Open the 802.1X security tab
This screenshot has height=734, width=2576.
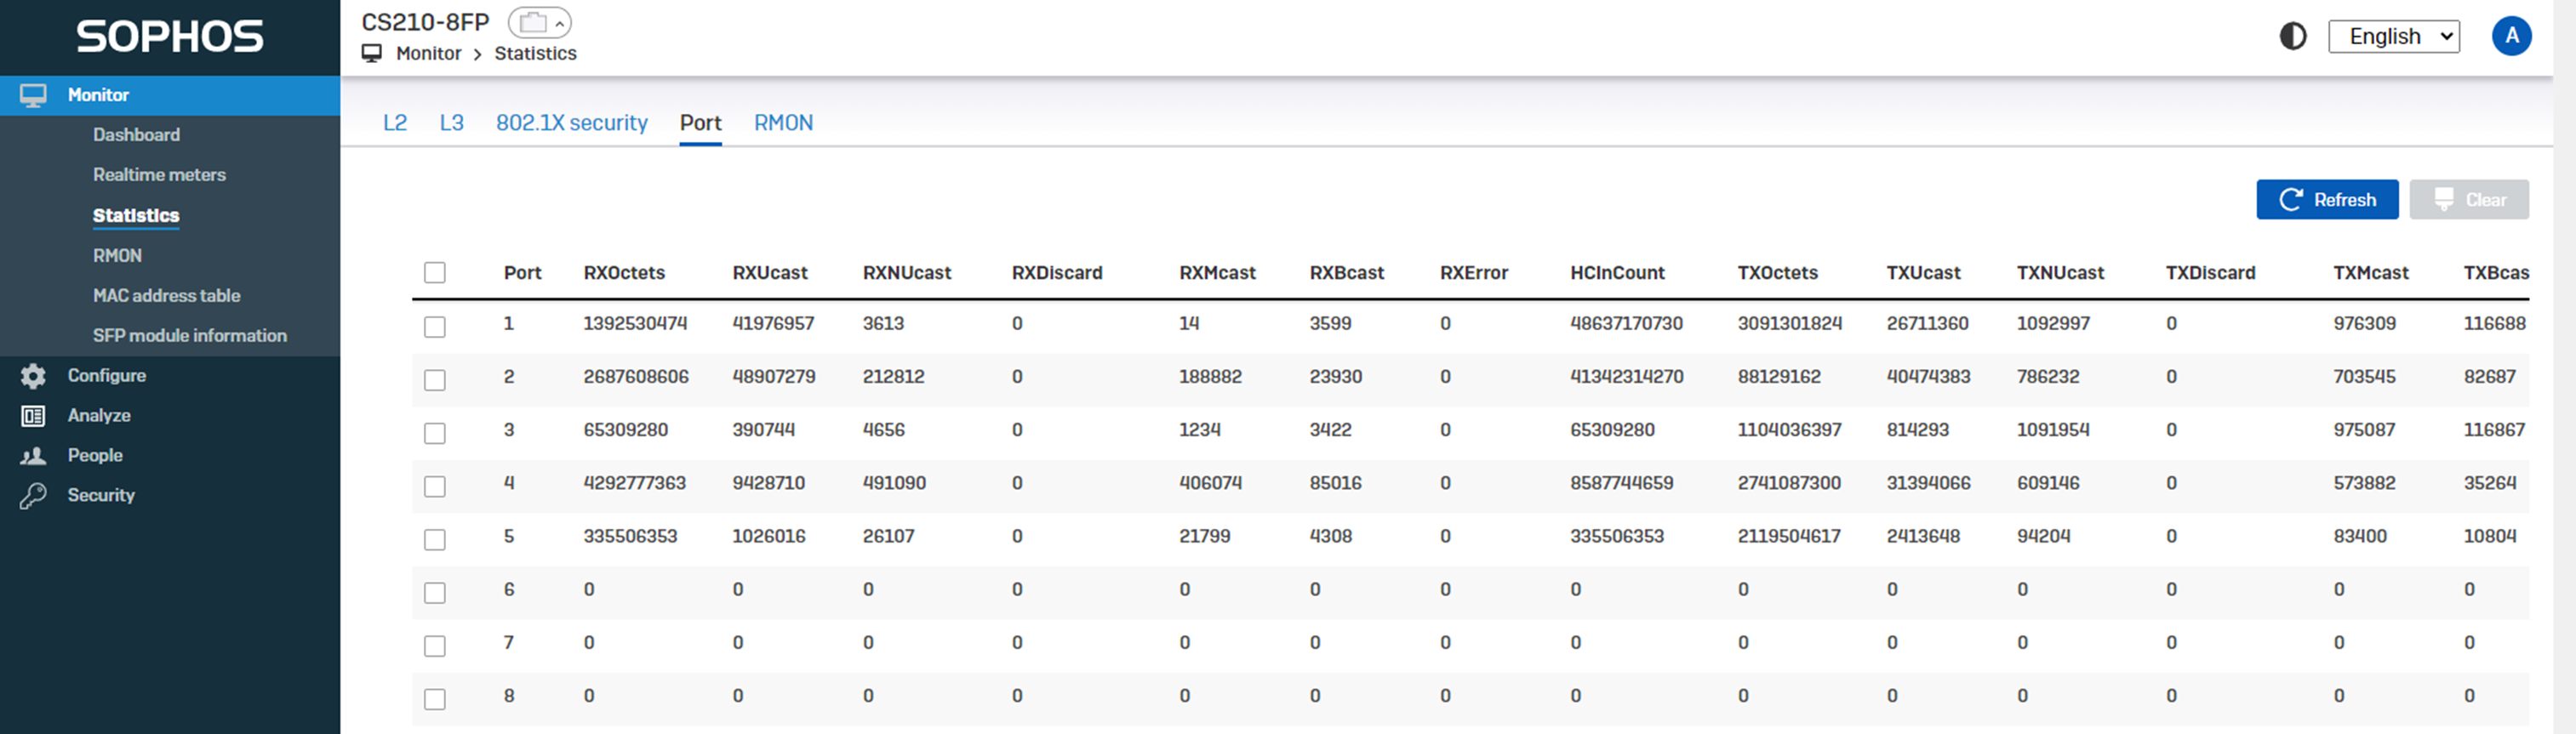pyautogui.click(x=571, y=123)
